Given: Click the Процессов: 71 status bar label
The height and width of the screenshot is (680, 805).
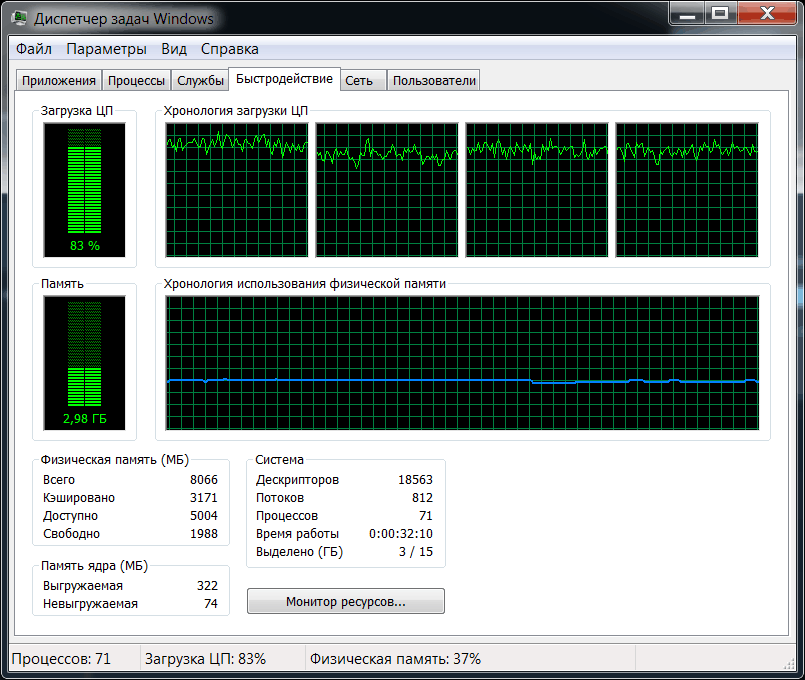Looking at the screenshot, I should (x=63, y=658).
